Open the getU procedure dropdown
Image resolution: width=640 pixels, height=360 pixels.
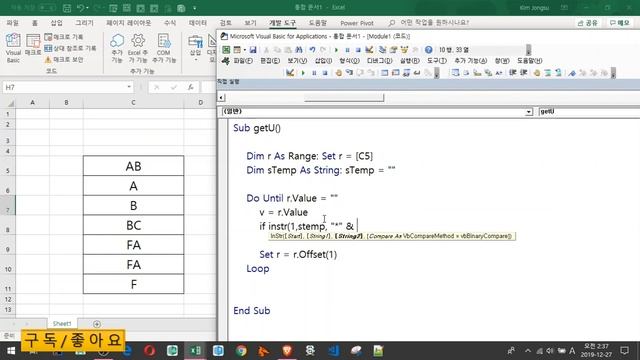(x=589, y=111)
